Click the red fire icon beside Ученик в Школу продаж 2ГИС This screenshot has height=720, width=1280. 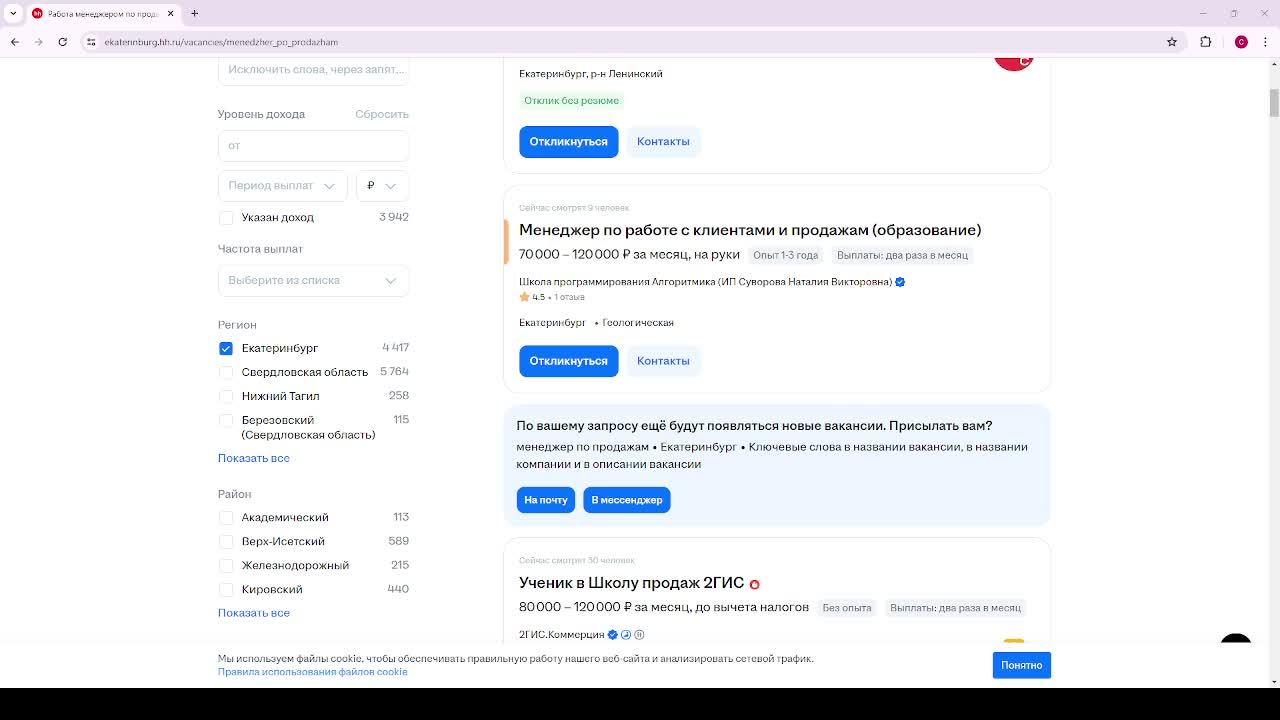point(755,584)
